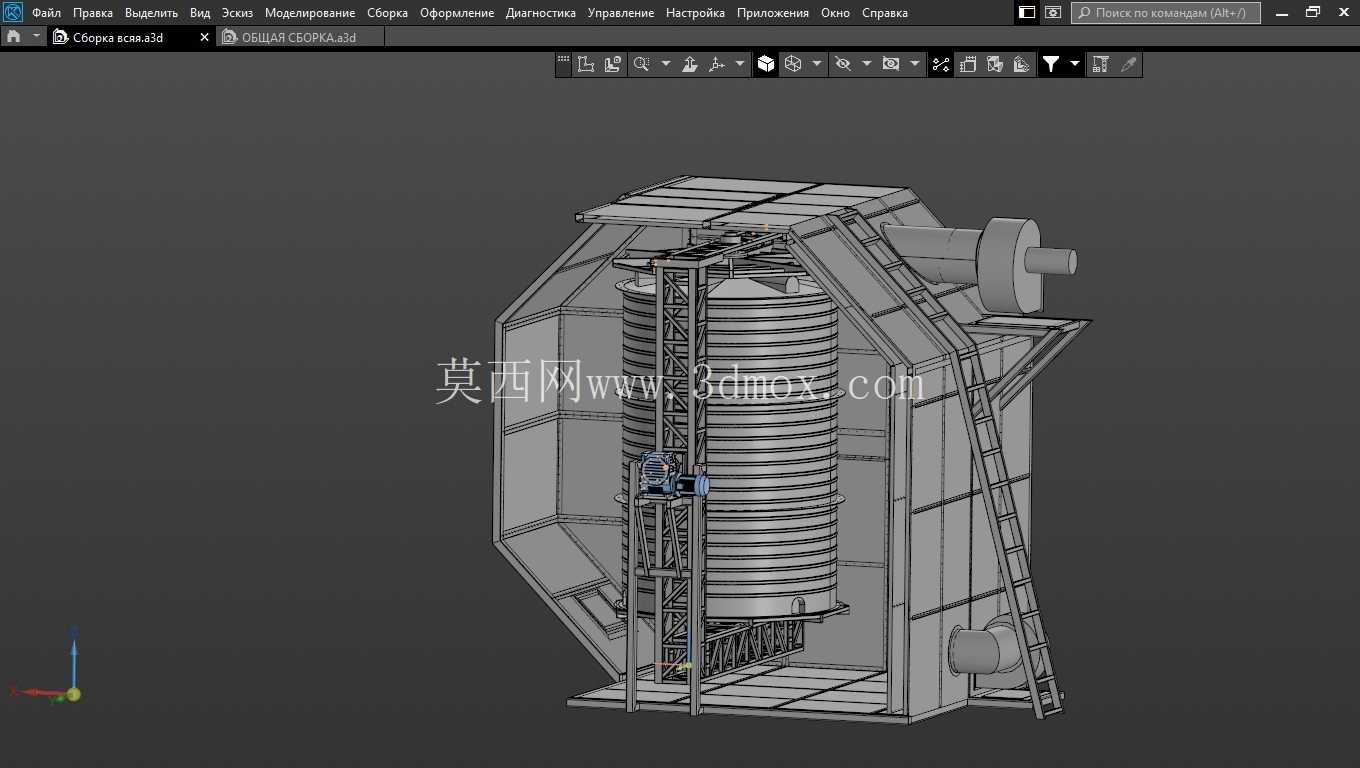1360x768 pixels.
Task: Click the KOMPAS application logo icon
Action: point(13,12)
